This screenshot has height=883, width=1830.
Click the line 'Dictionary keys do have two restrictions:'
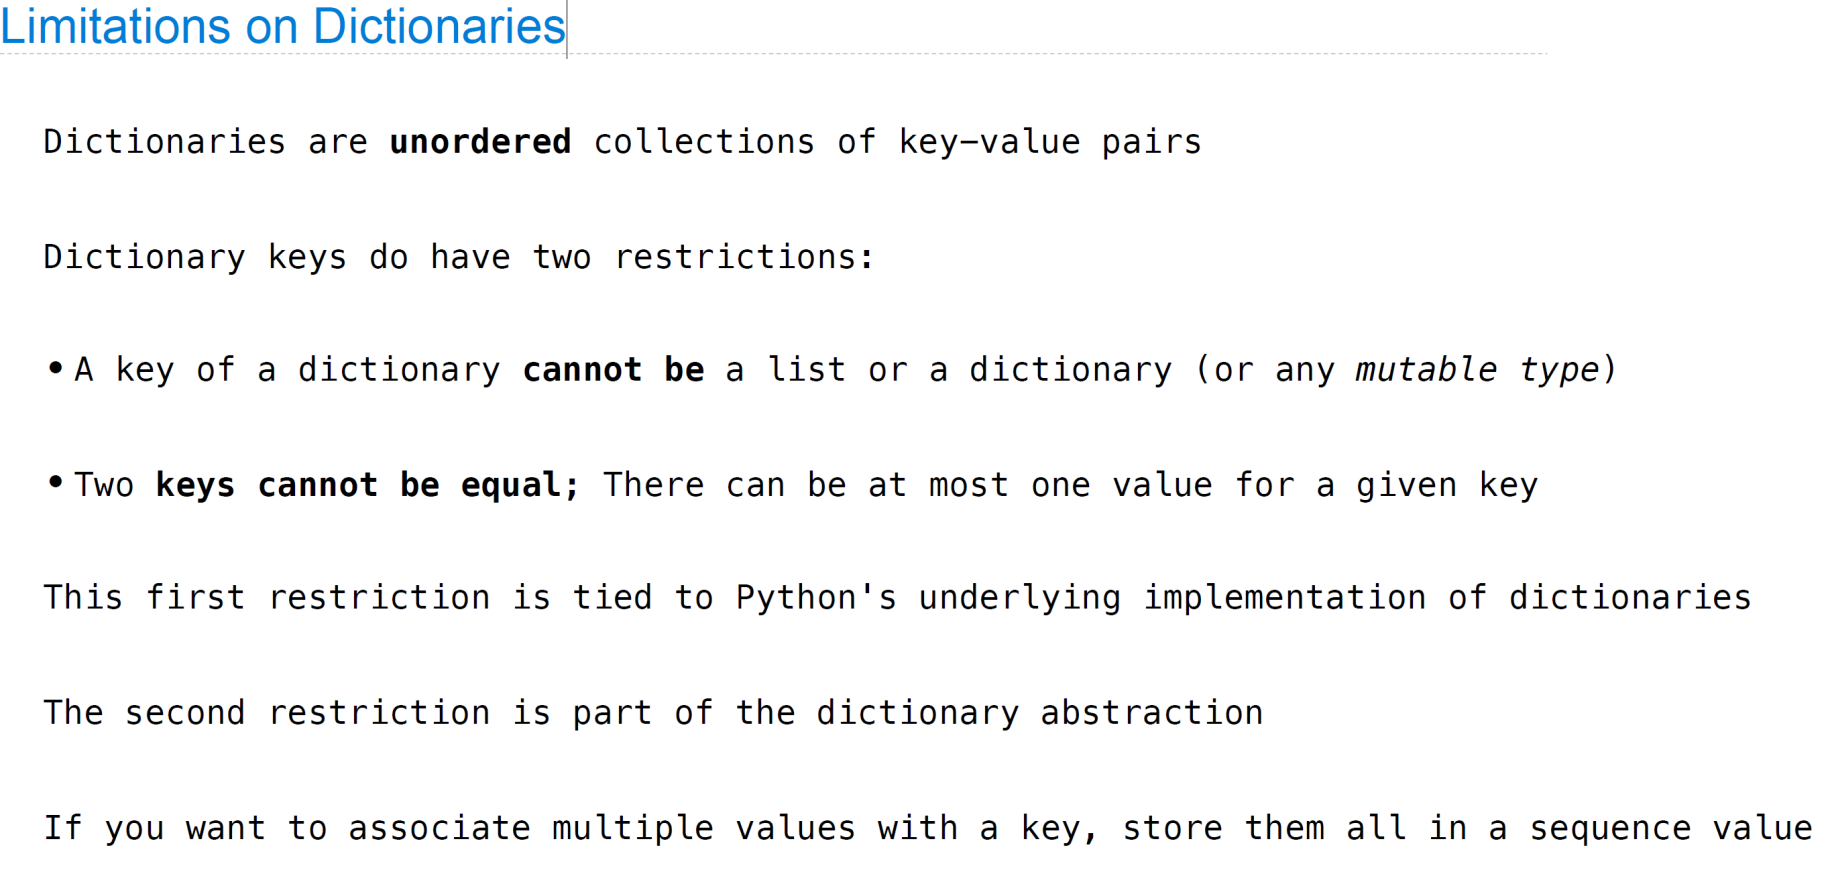pyautogui.click(x=459, y=257)
